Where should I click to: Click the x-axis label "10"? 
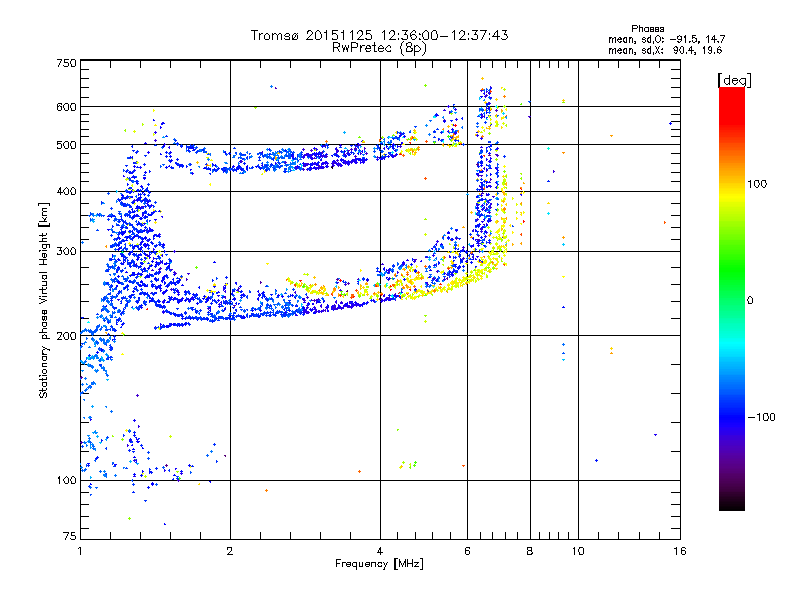tap(578, 551)
